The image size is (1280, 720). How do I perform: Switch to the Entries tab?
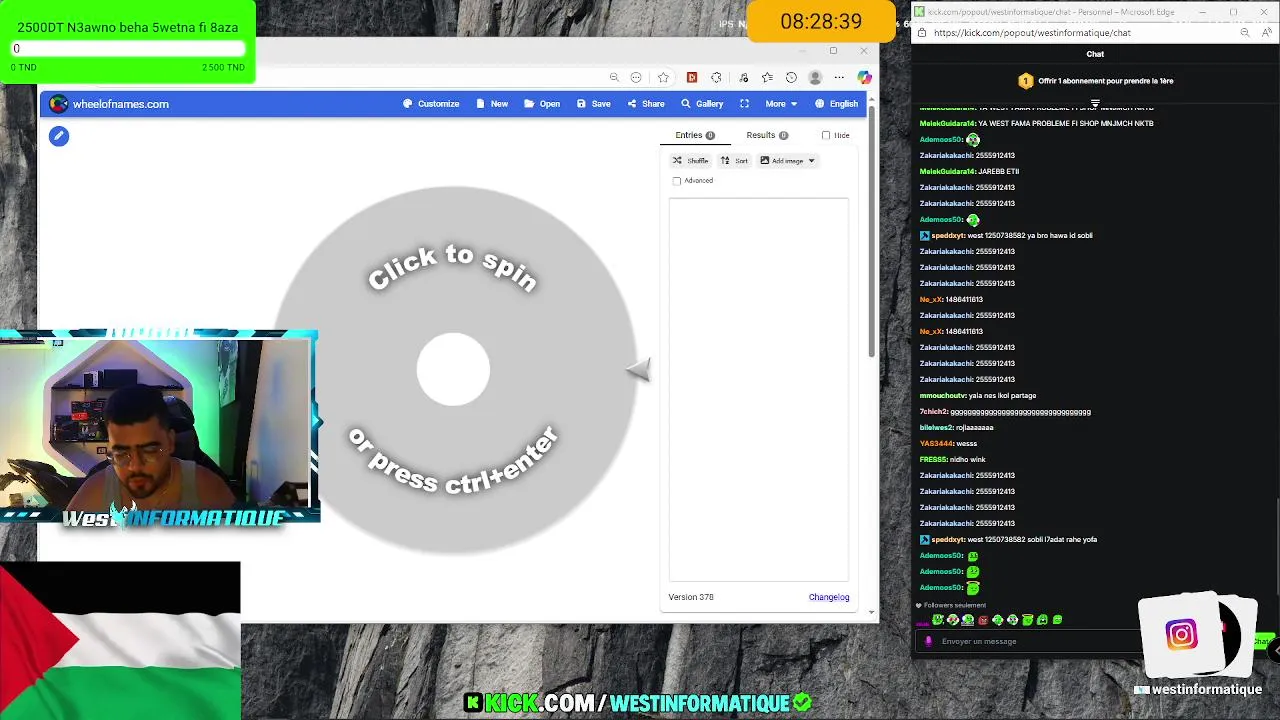pos(695,135)
